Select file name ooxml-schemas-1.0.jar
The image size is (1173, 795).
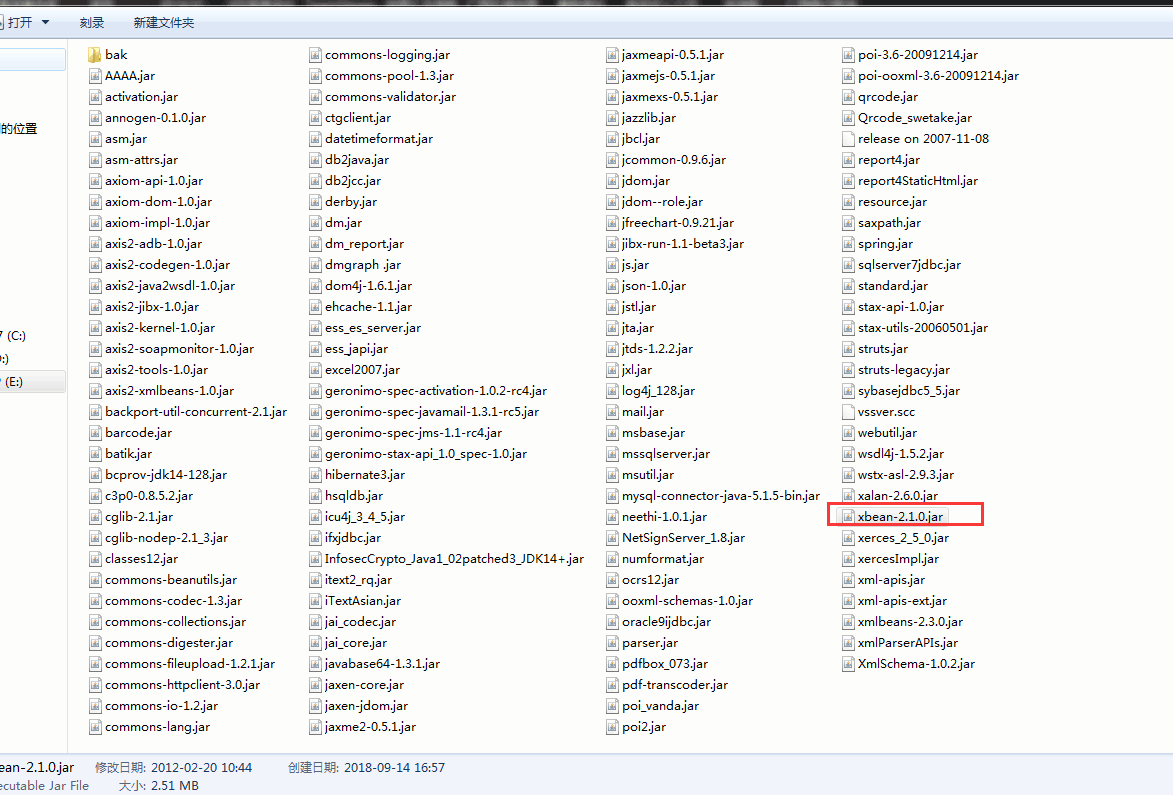point(687,601)
